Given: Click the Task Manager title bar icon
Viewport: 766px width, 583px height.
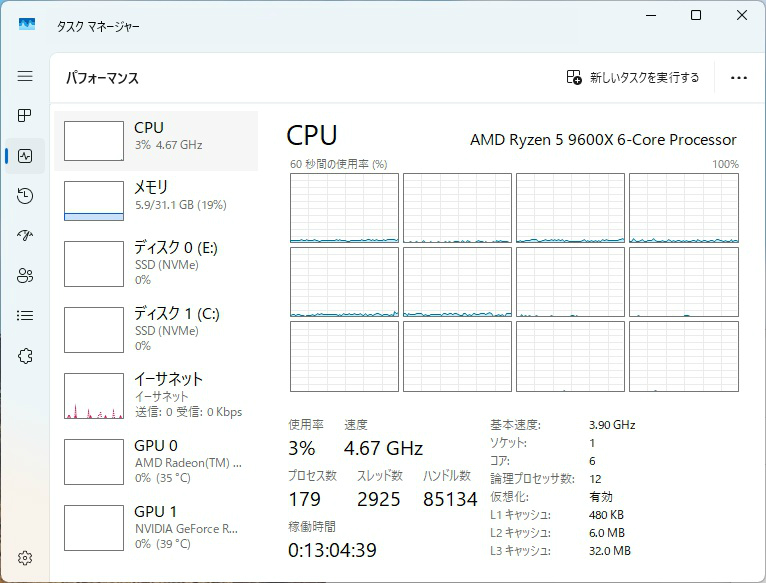Looking at the screenshot, I should pos(27,23).
